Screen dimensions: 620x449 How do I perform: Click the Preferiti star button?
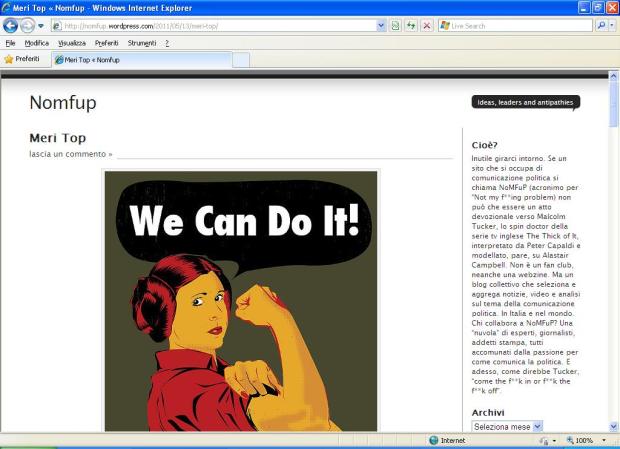22,59
